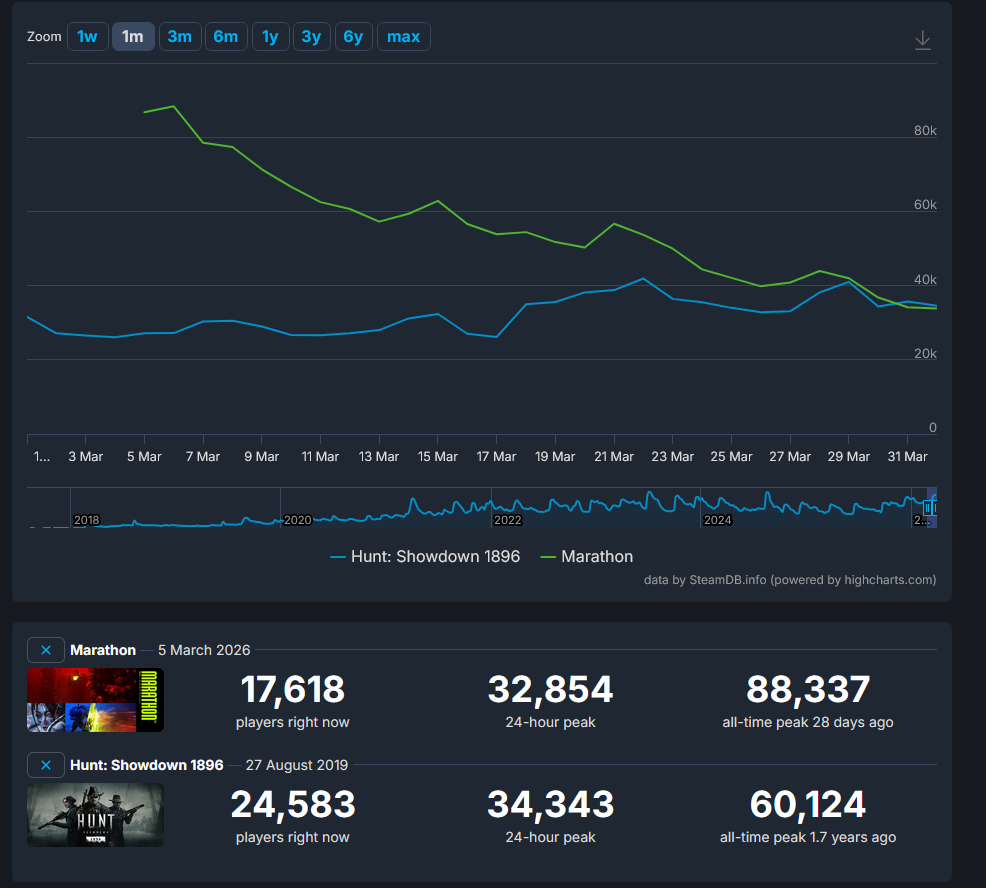Click Marathon's 32,854 24-hour peak
986x888 pixels.
tap(550, 689)
